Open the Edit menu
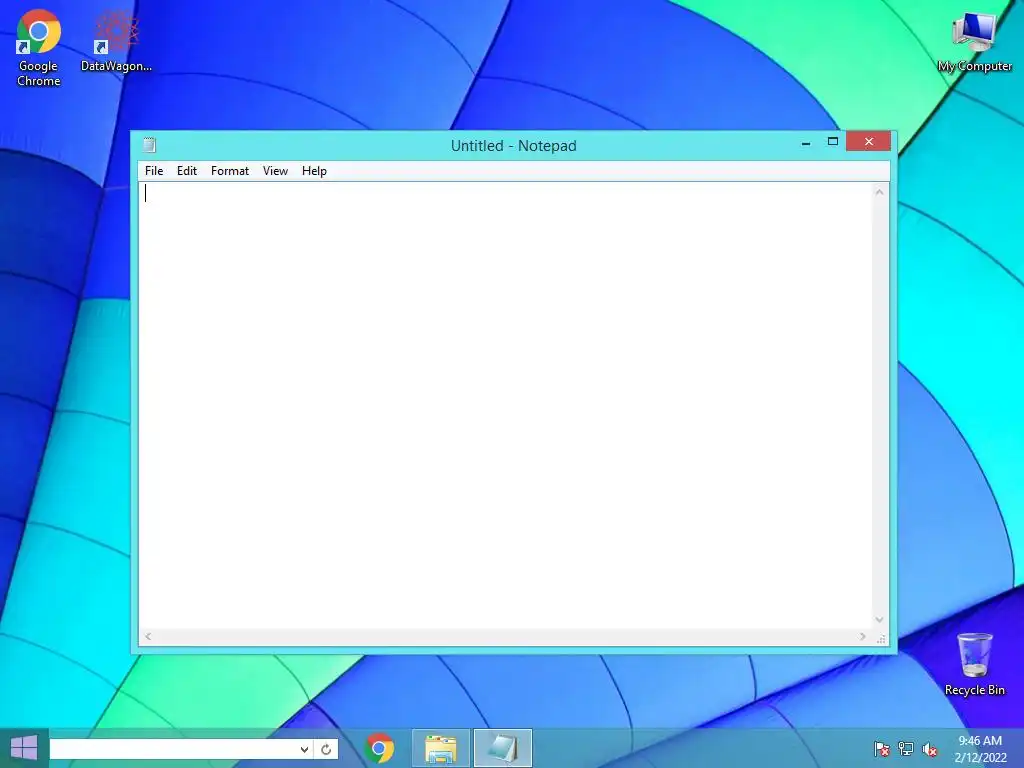1024x768 pixels. point(187,171)
